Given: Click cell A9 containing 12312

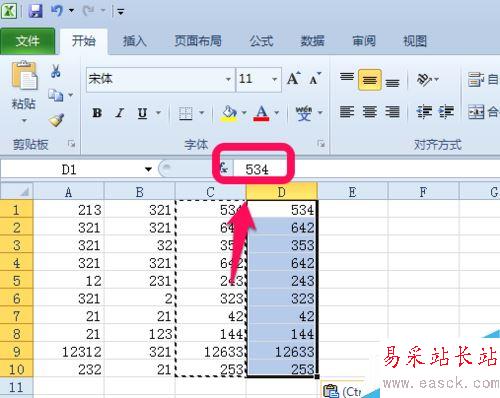Looking at the screenshot, I should click(x=69, y=352).
